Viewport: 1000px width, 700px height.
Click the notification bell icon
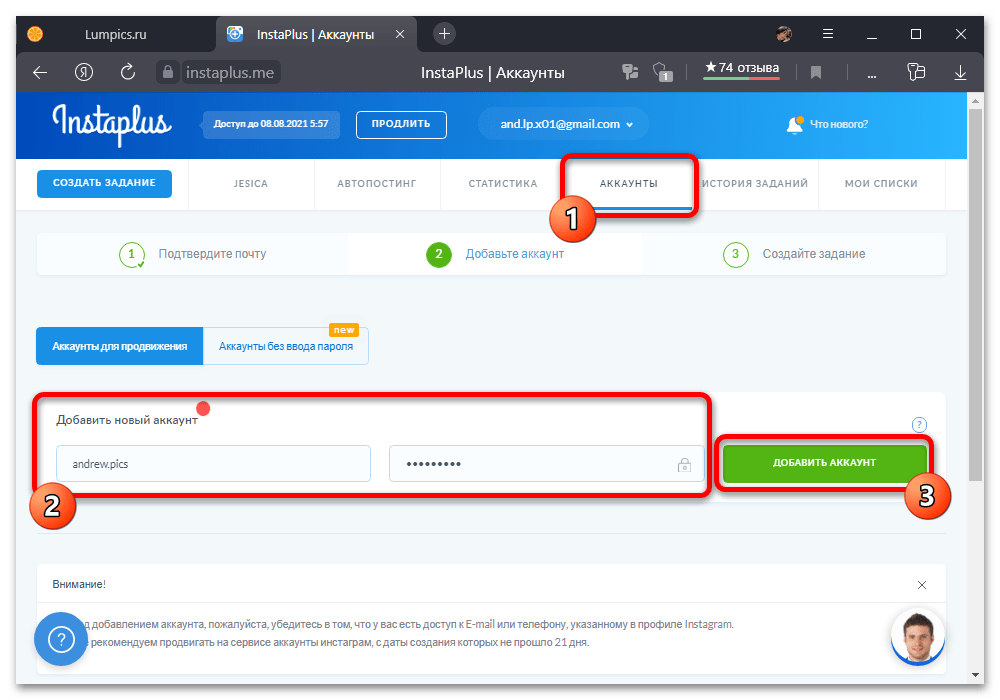(x=795, y=124)
